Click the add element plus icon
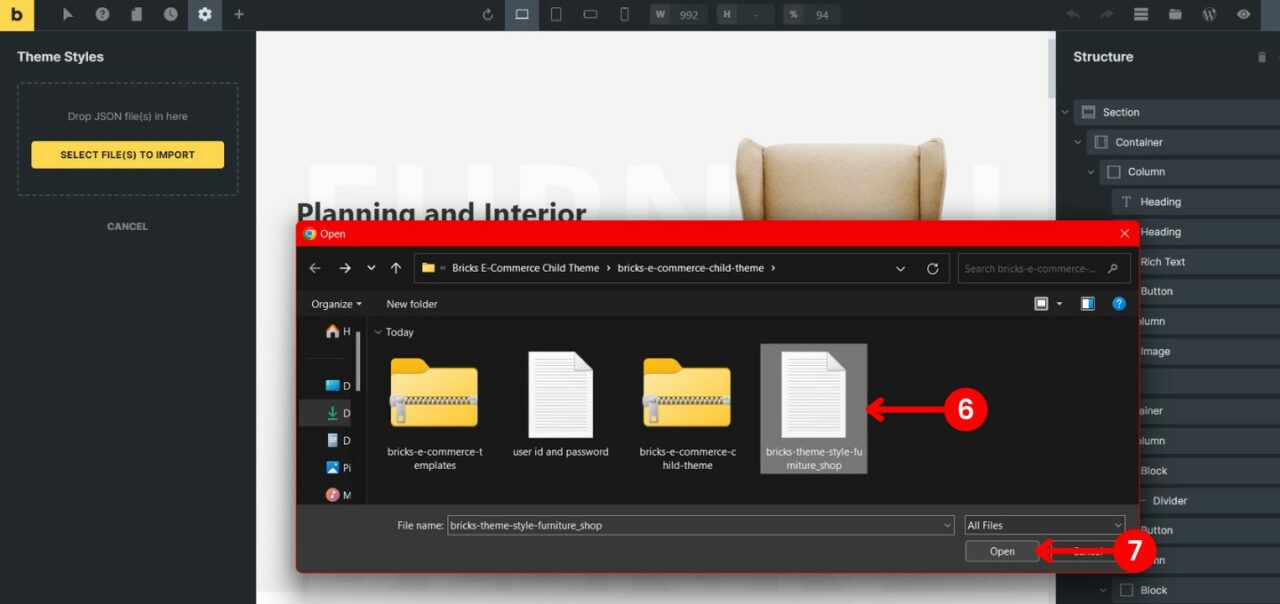Viewport: 1280px width, 604px height. point(238,14)
